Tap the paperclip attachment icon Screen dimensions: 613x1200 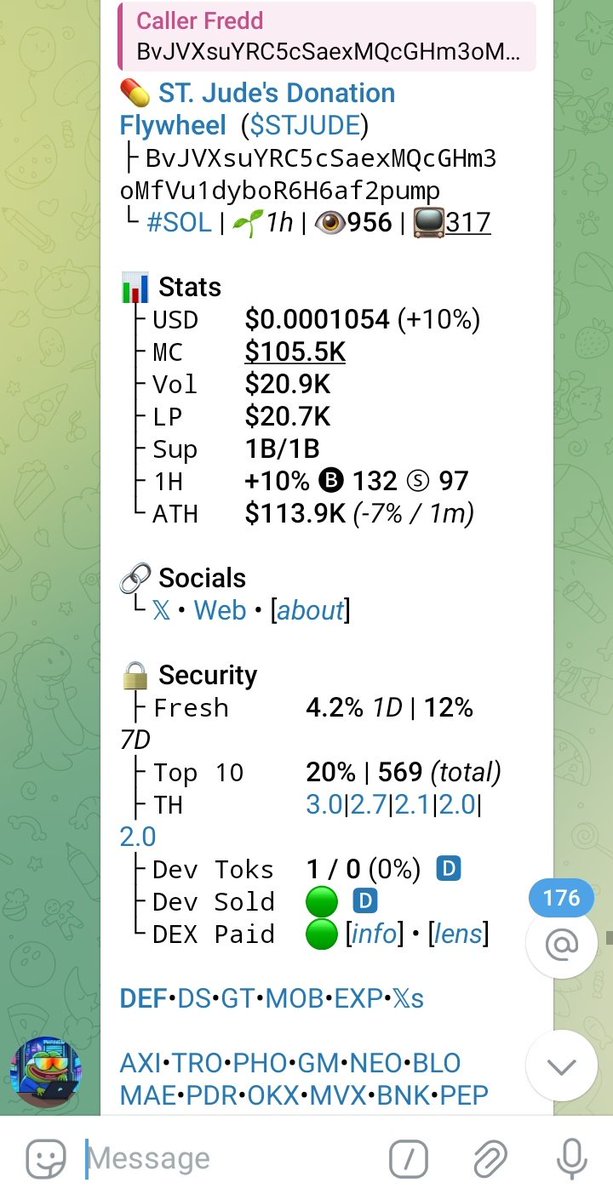click(489, 1160)
